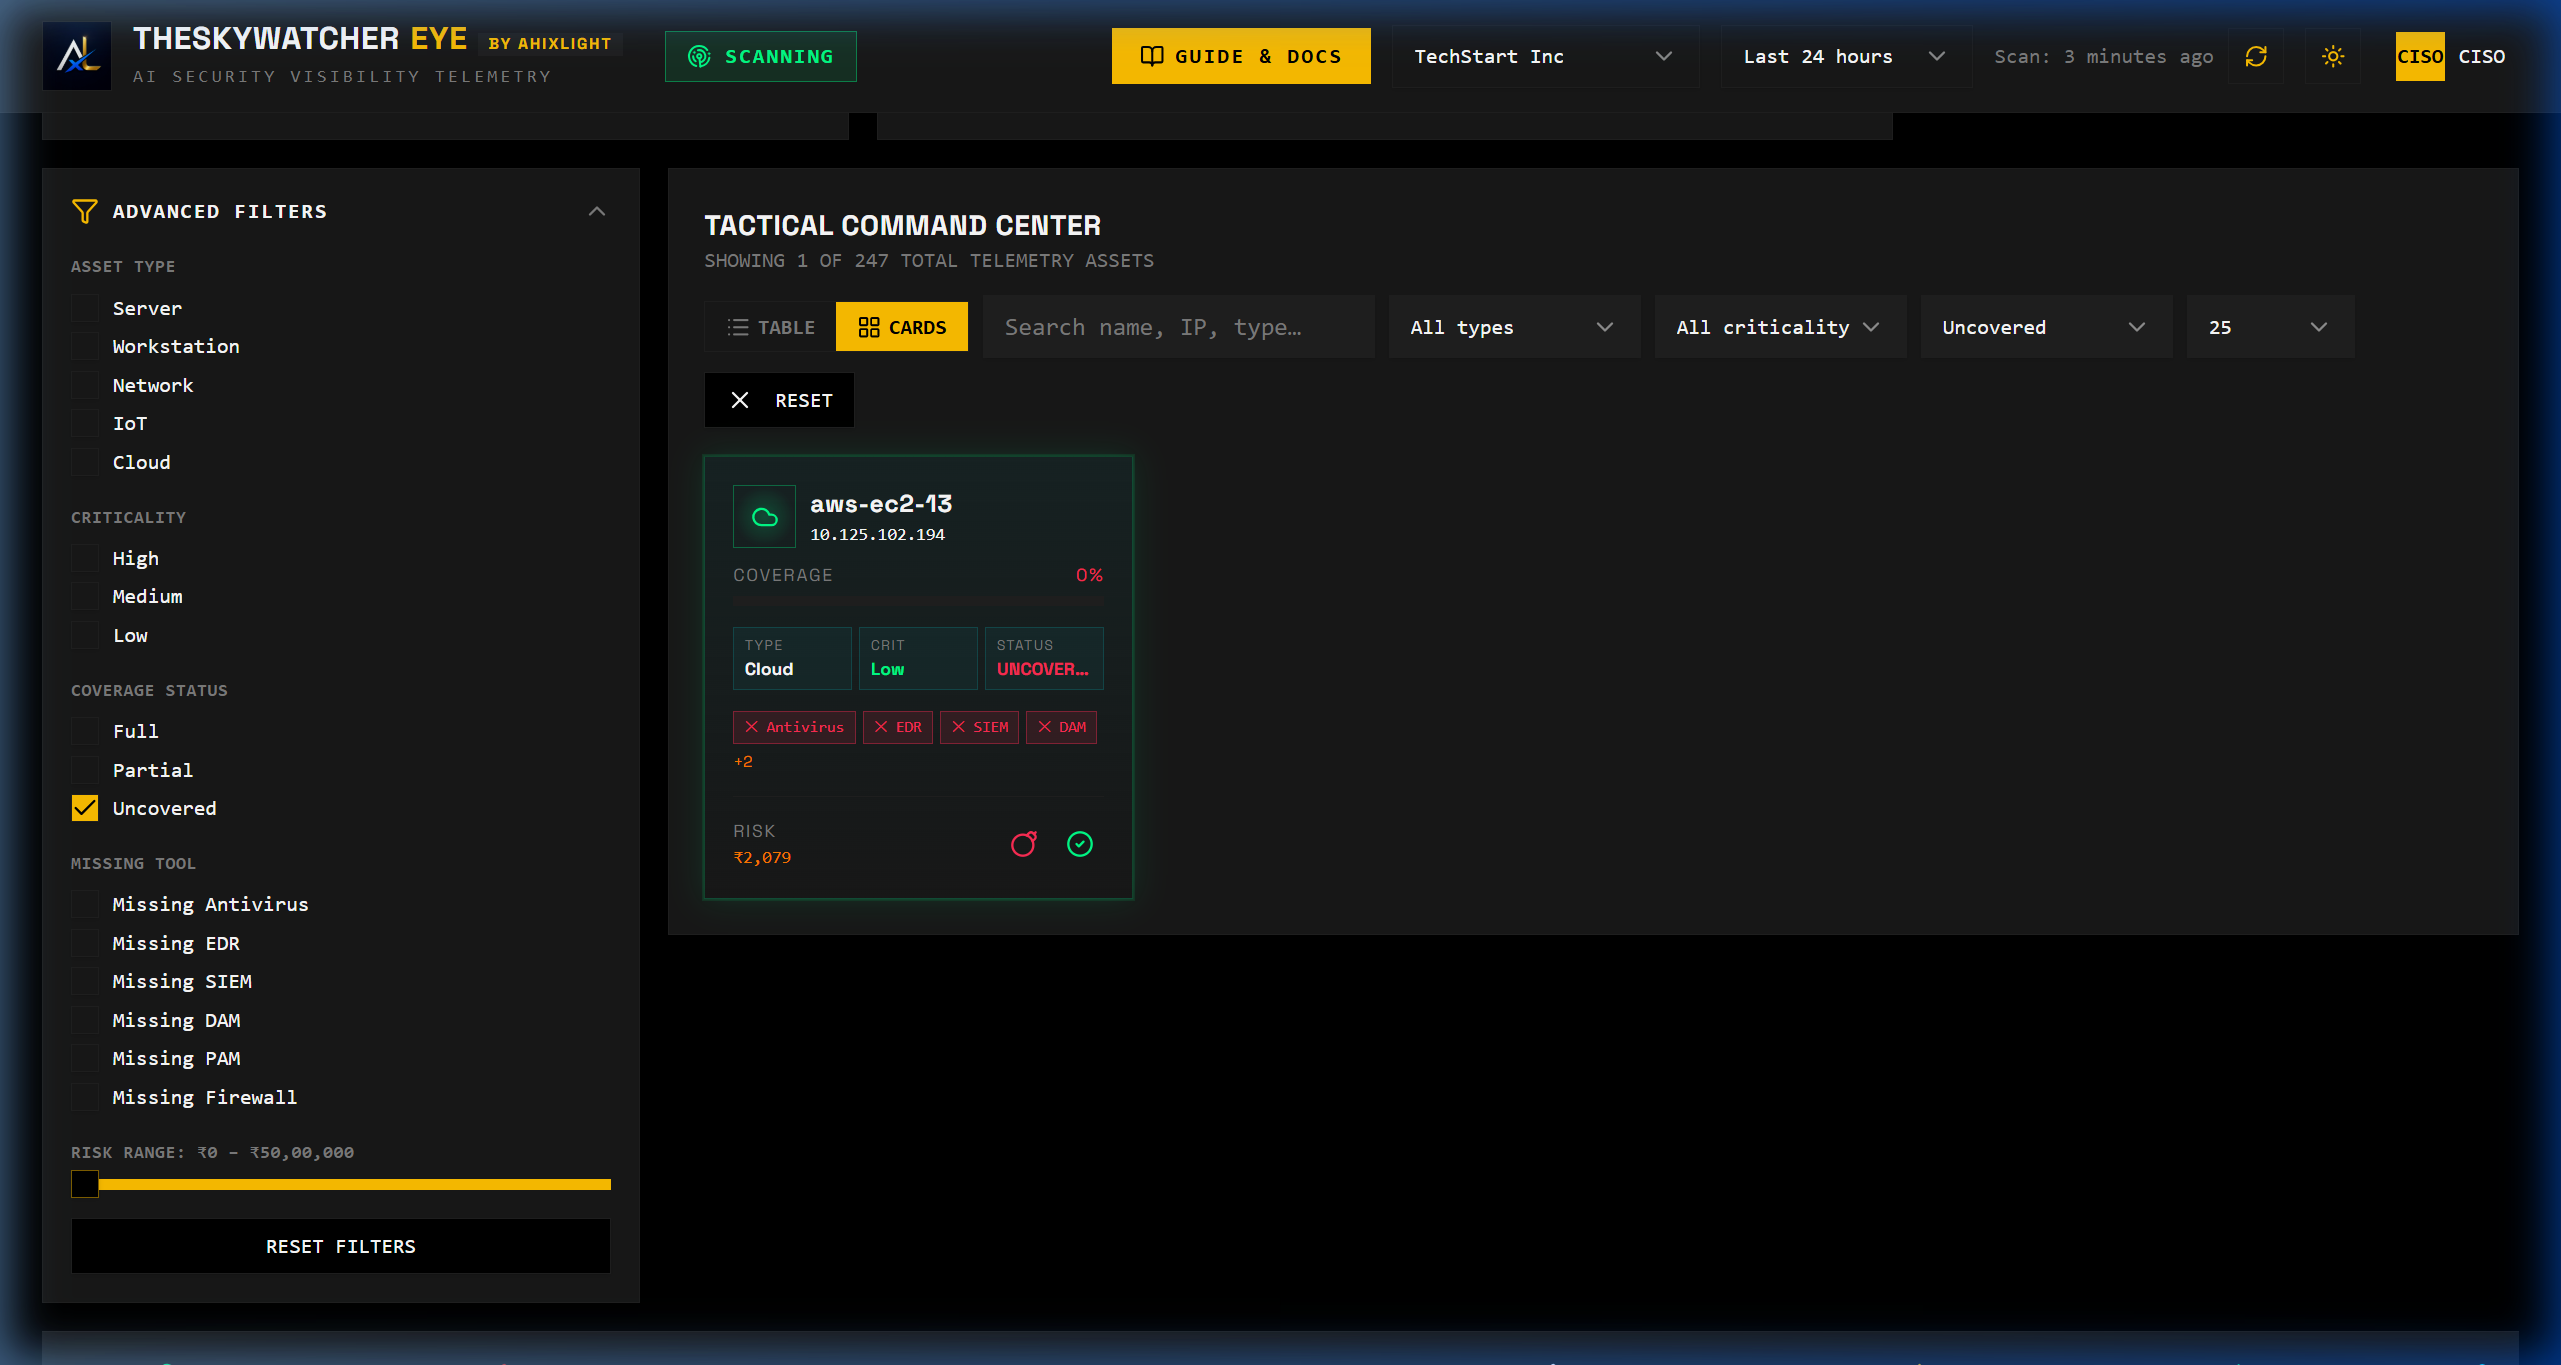
Task: Enable the Missing EDR filter
Action: point(85,943)
